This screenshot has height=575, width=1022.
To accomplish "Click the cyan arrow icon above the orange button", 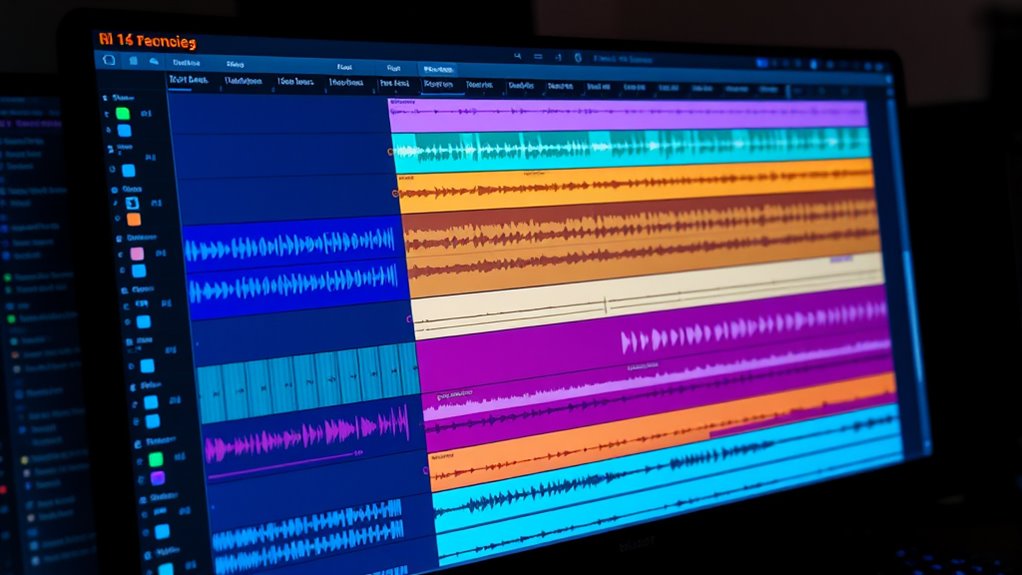I will point(132,203).
